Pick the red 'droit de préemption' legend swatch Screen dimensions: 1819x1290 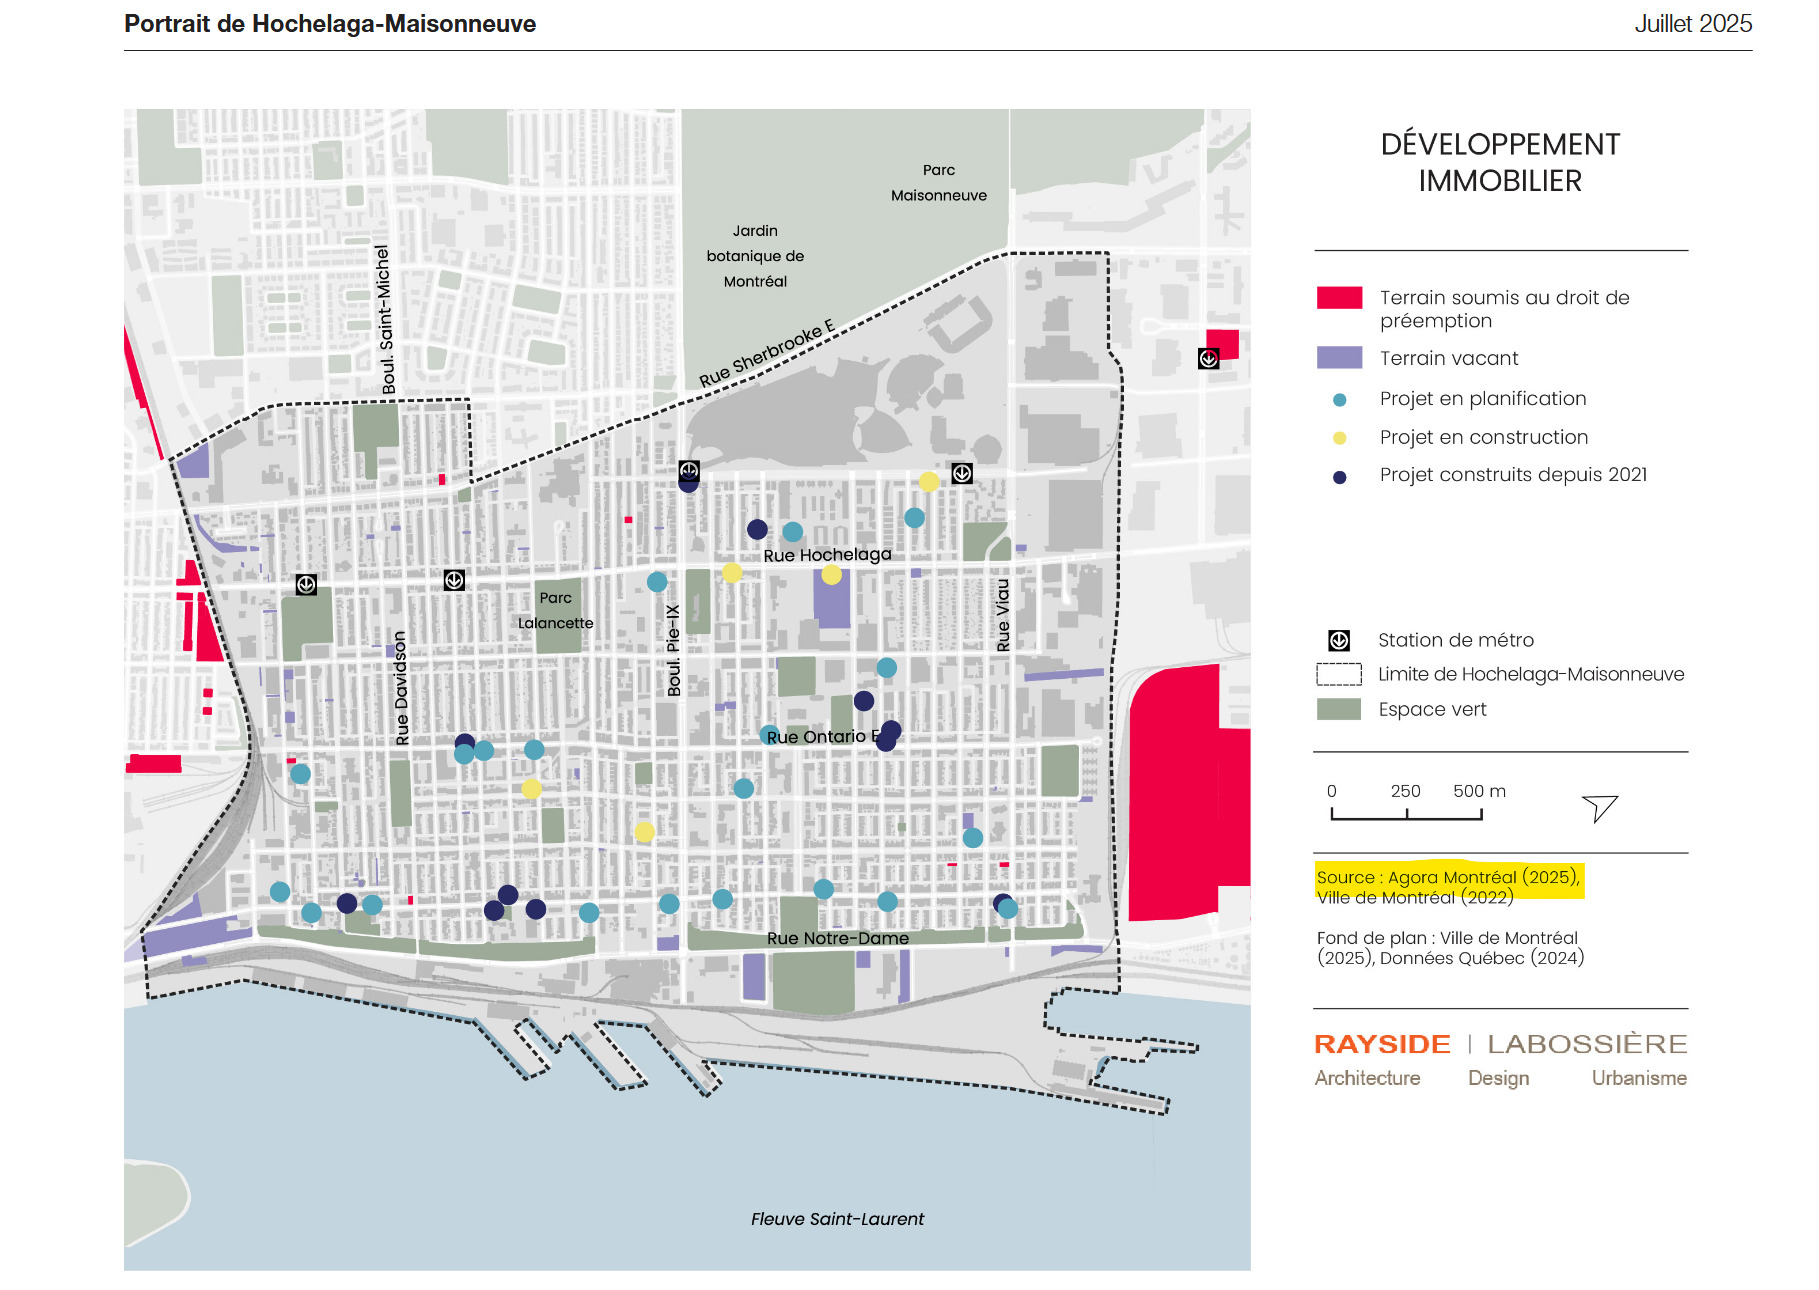(x=1339, y=298)
